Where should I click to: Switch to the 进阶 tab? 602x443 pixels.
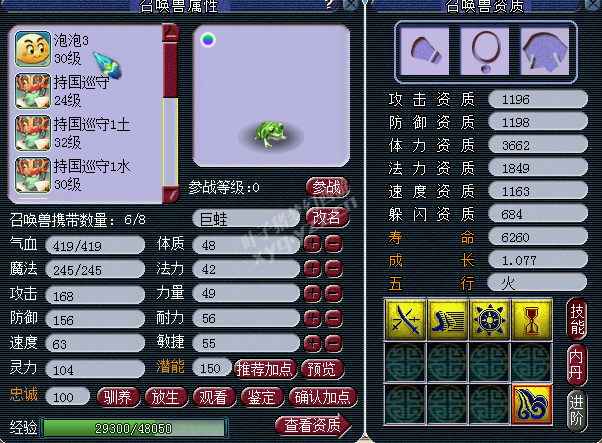click(576, 411)
